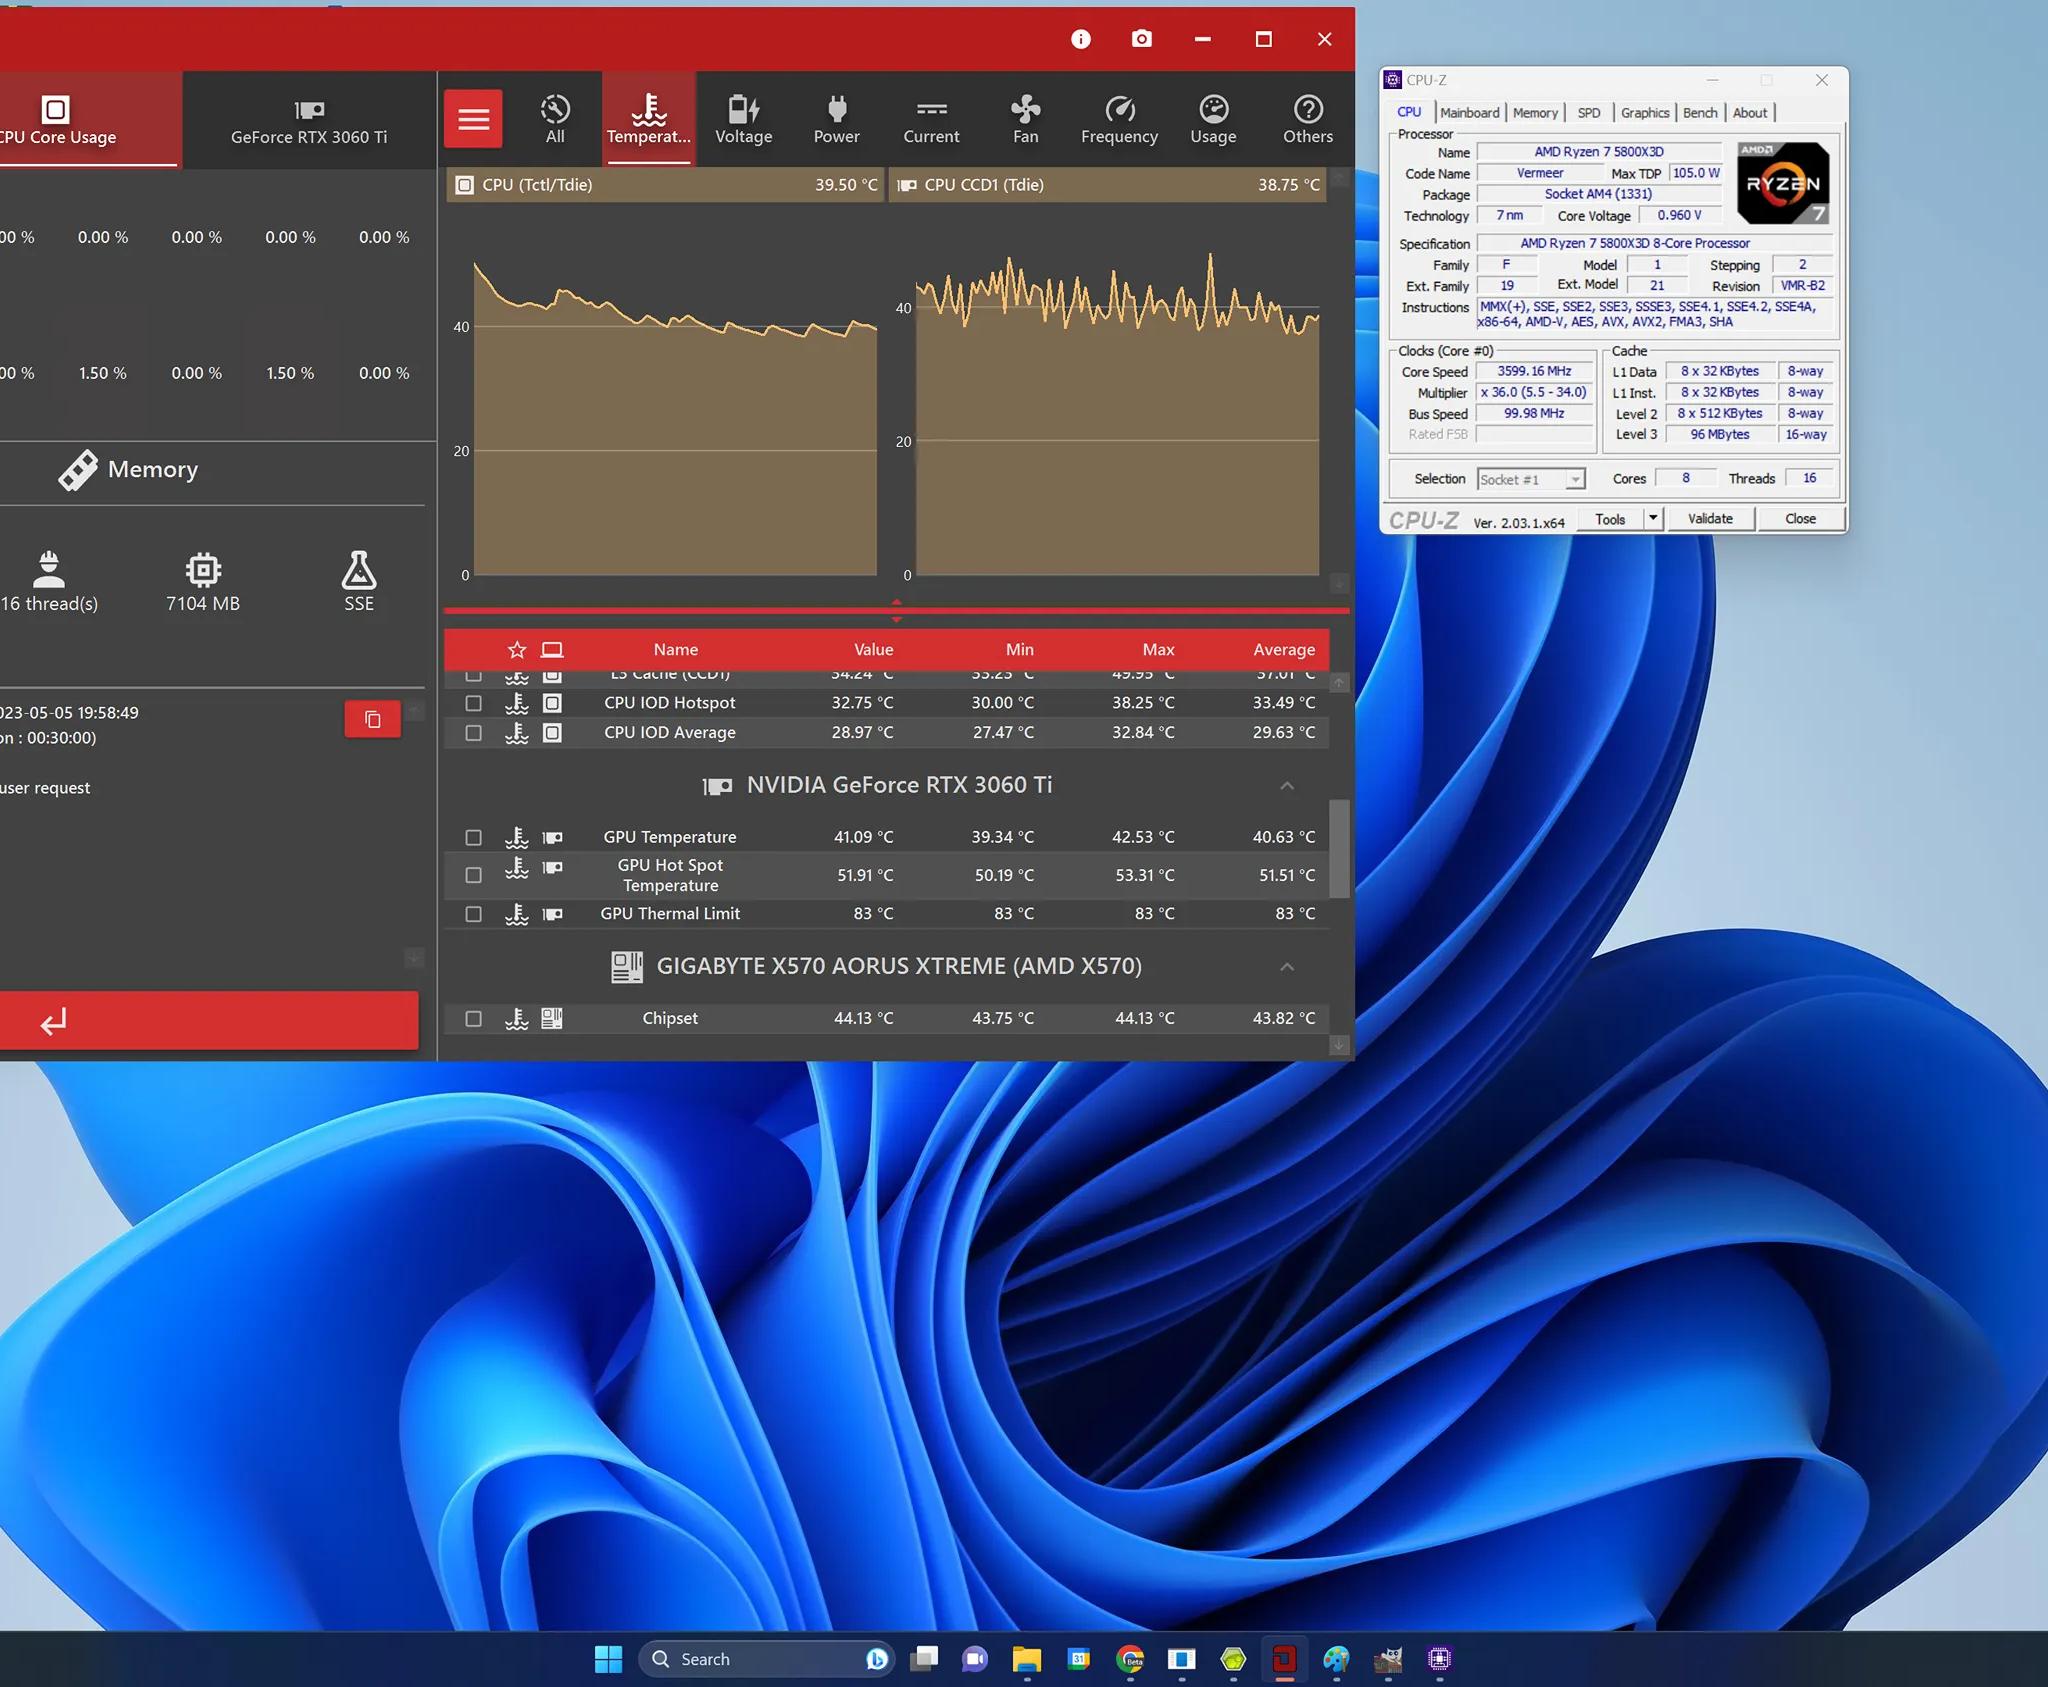Open the About tab in CPU-Z
The width and height of the screenshot is (2048, 1687).
[x=1750, y=113]
